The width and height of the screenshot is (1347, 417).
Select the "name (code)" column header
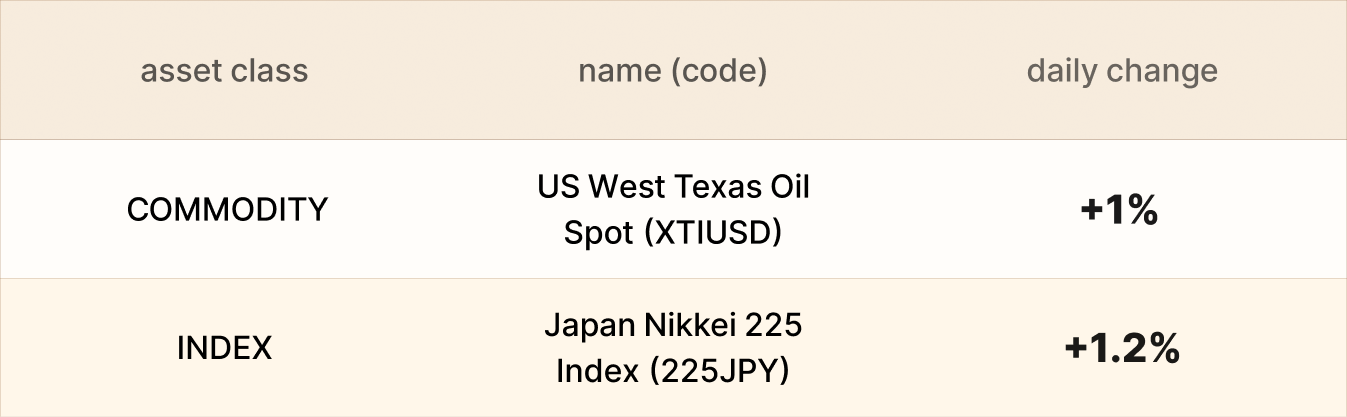[673, 71]
